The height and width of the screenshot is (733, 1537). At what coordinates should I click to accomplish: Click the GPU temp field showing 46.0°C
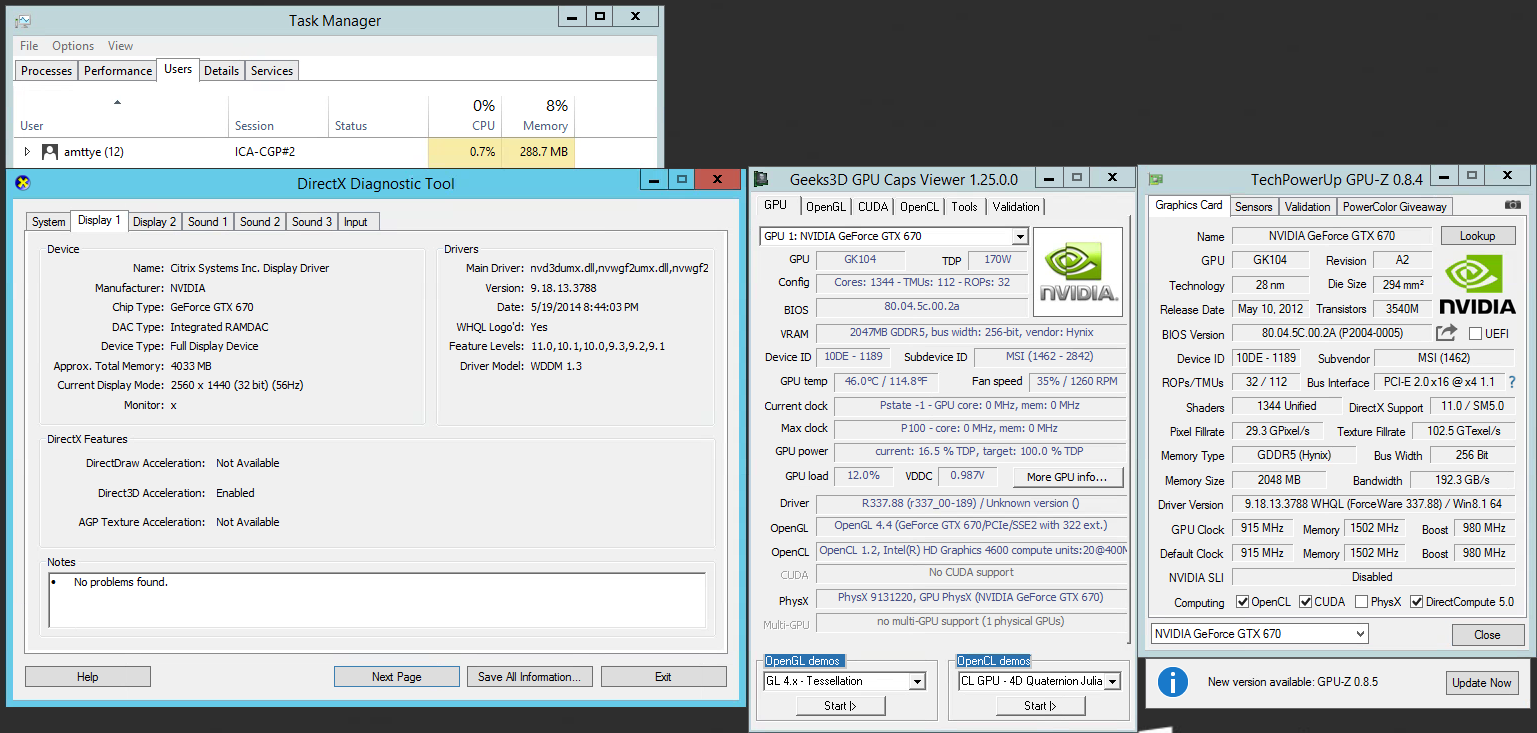[886, 381]
